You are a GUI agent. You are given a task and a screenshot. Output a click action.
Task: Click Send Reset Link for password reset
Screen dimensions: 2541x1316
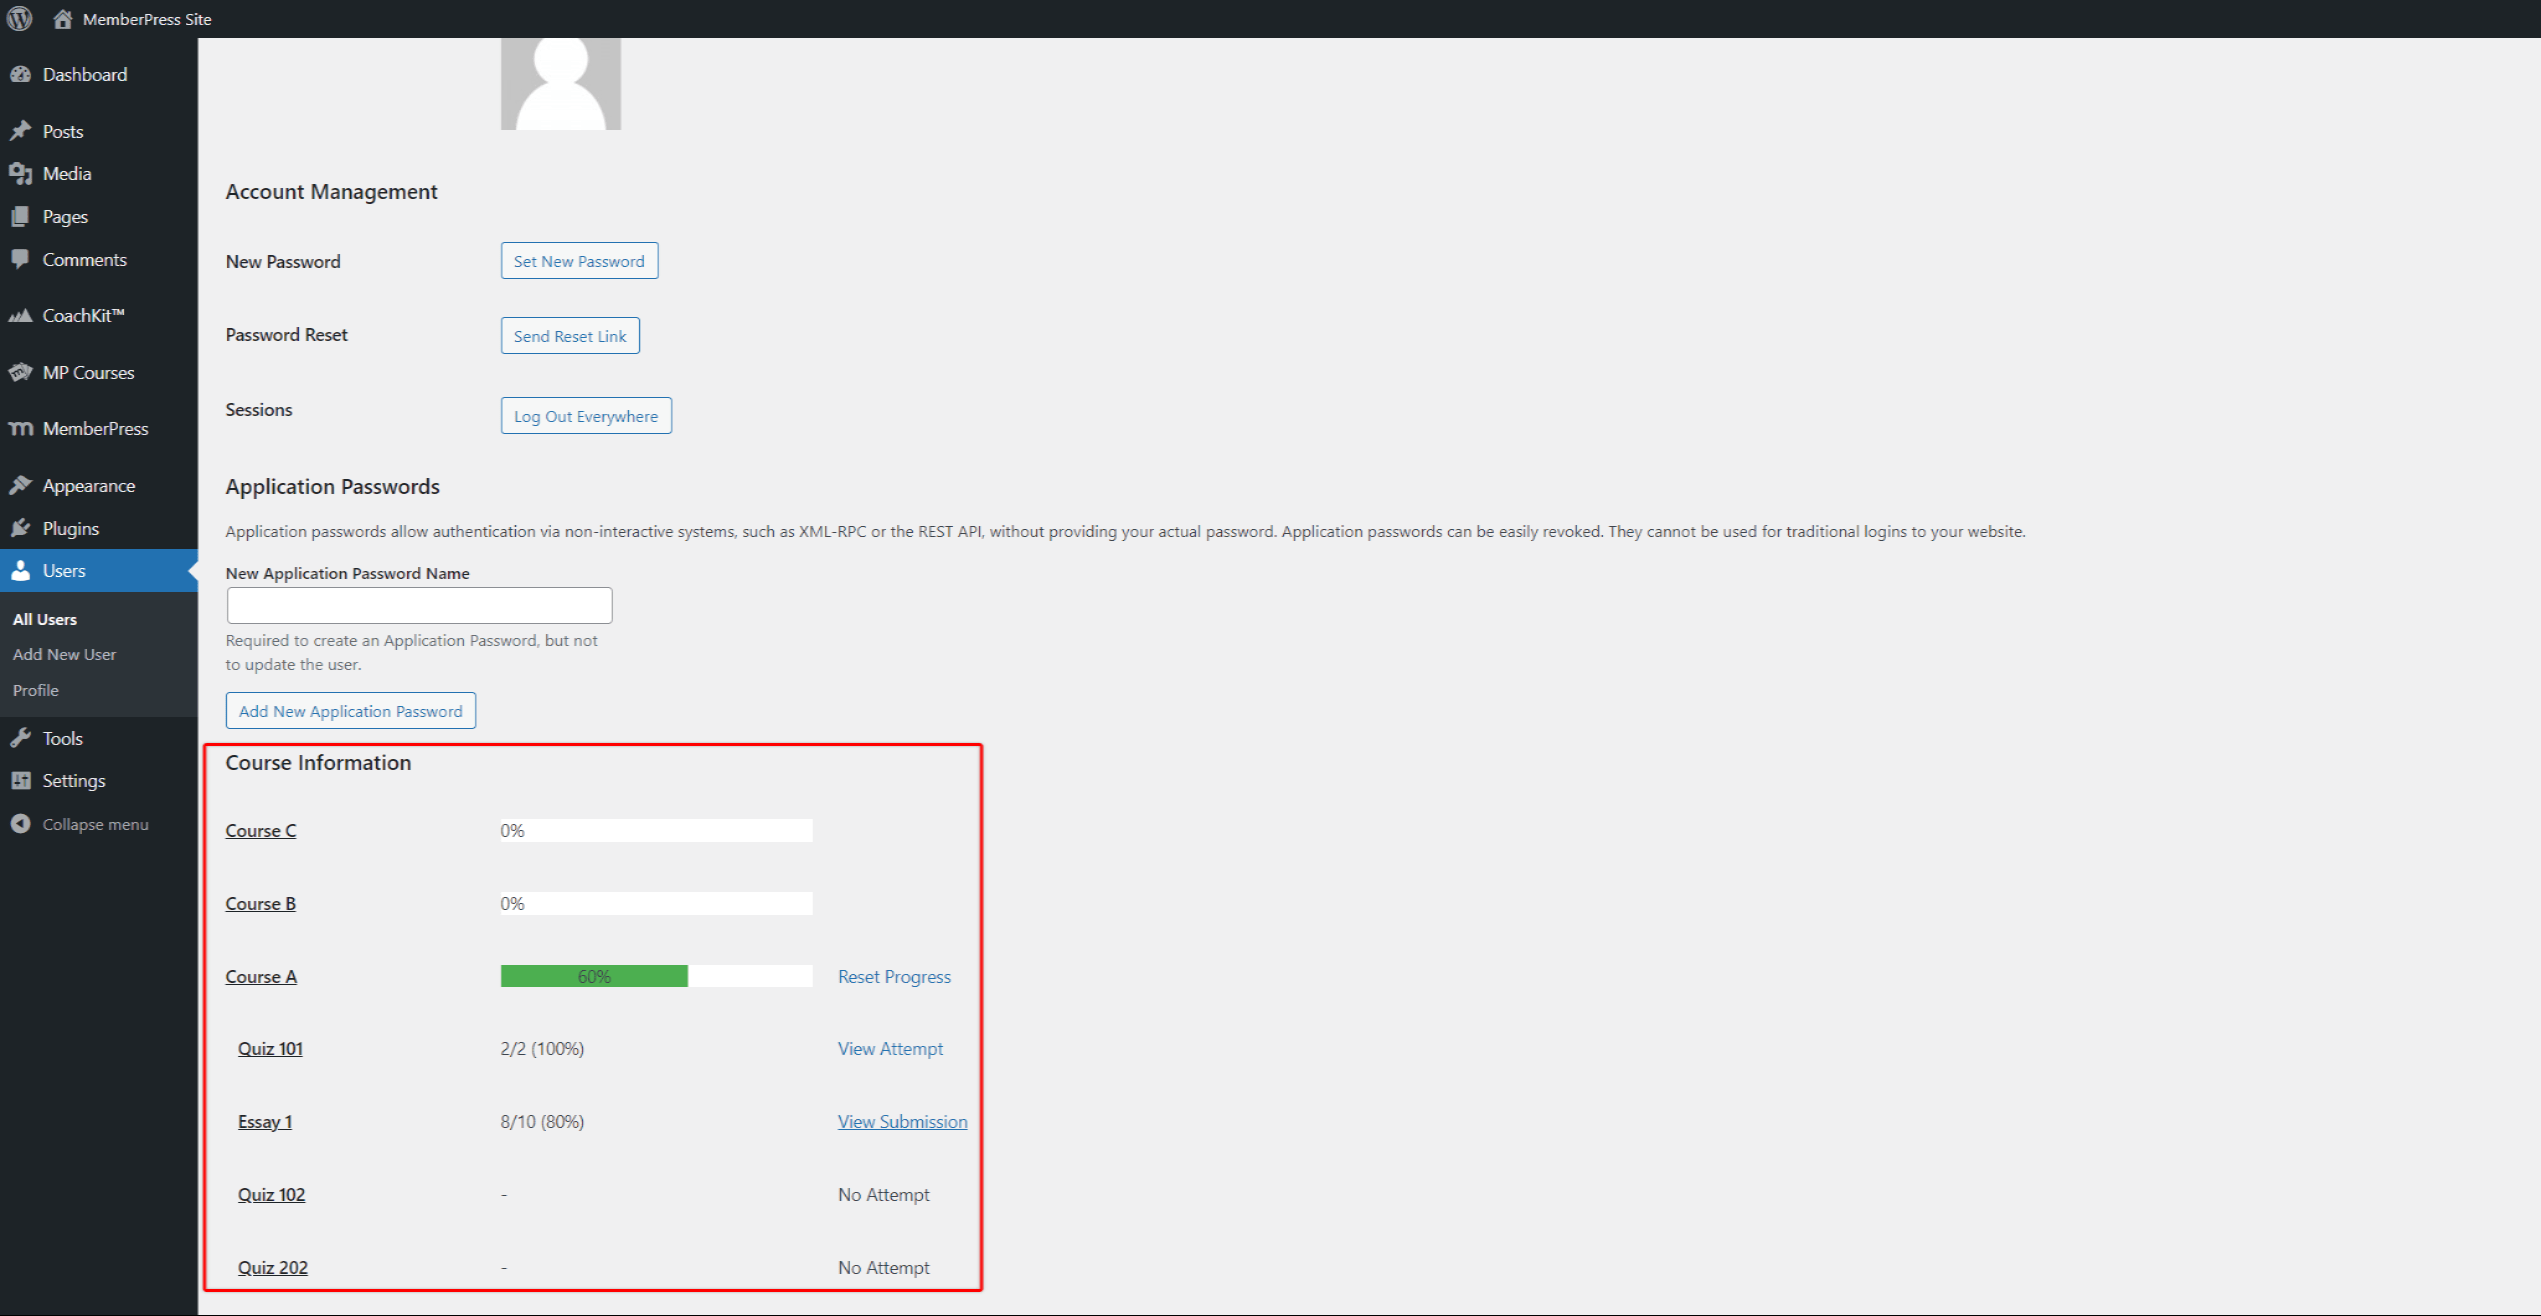[569, 336]
